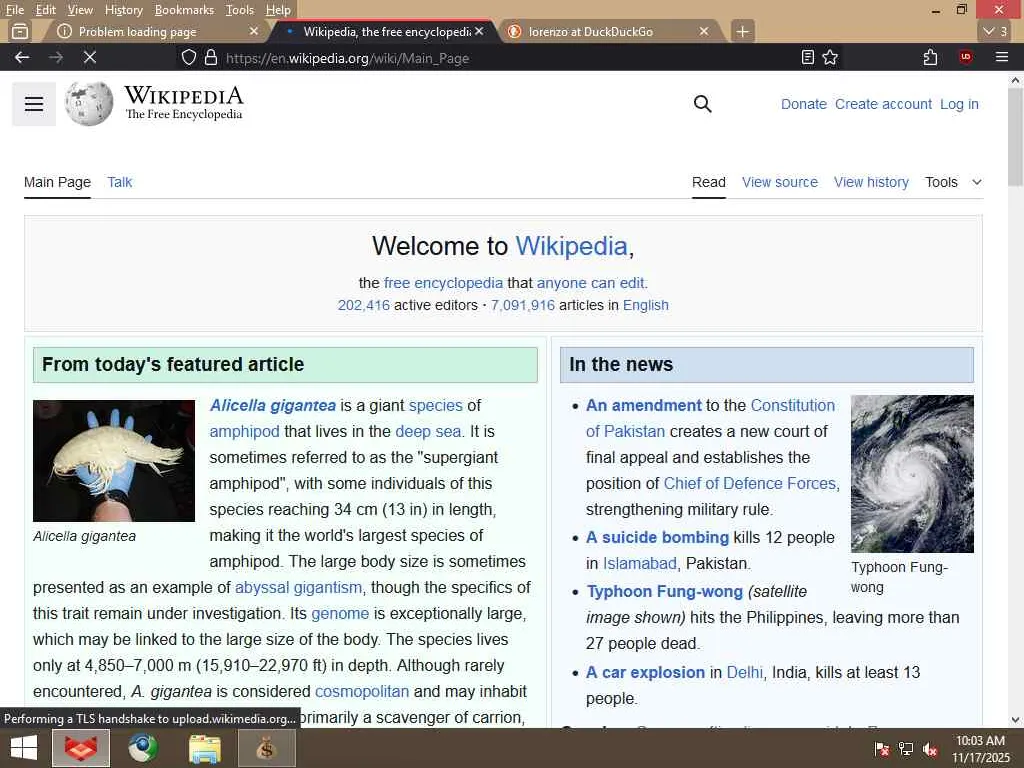Viewport: 1024px width, 768px height.
Task: Open the Windows Start button
Action: [24, 748]
